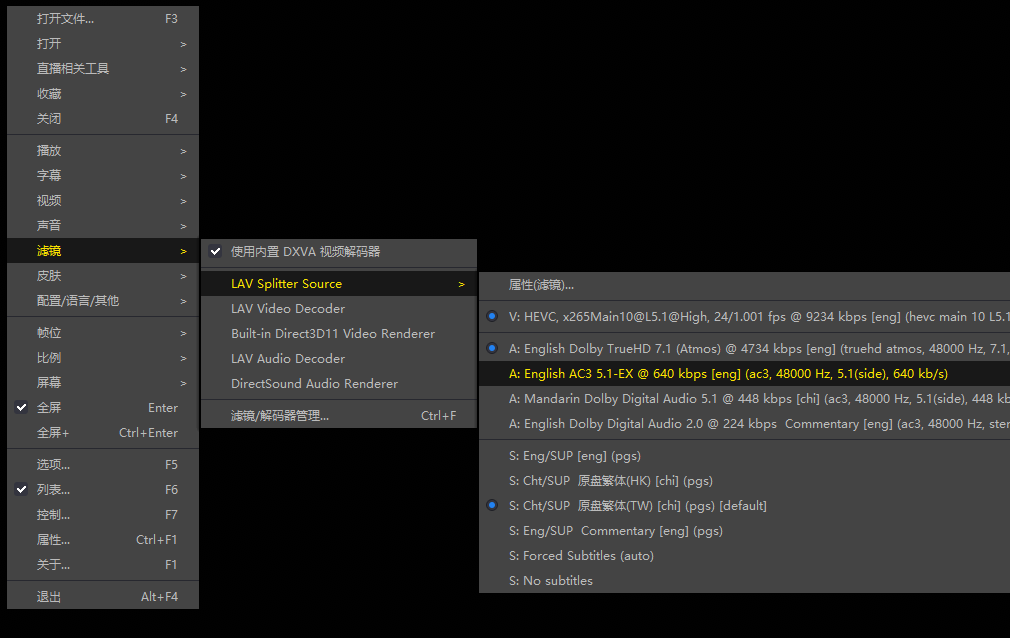Select Built-in Direct3D11 Video Renderer
Viewport: 1010px width, 638px height.
click(339, 334)
